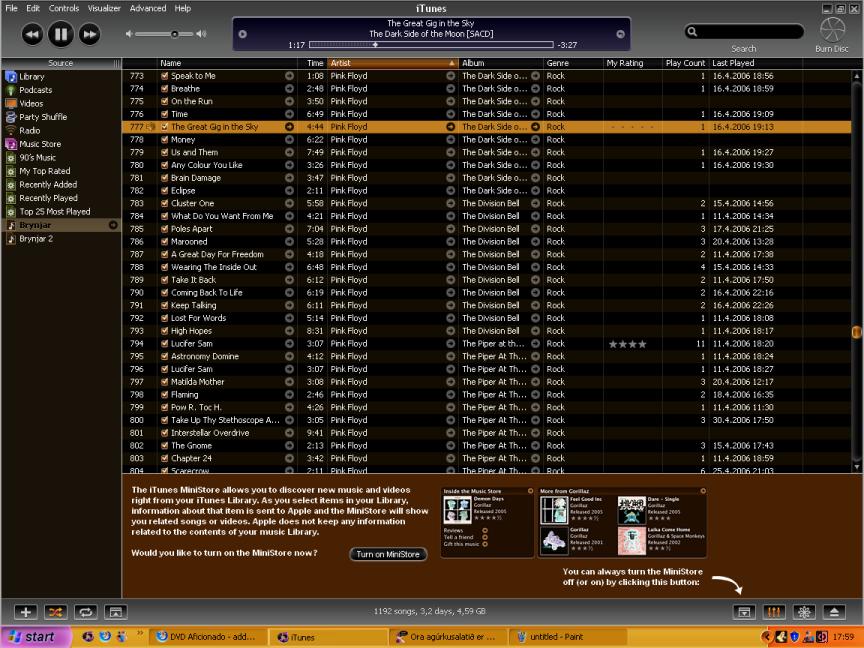Viewport: 864px width, 648px height.
Task: Uncheck the On the Run checkbox
Action: [164, 101]
